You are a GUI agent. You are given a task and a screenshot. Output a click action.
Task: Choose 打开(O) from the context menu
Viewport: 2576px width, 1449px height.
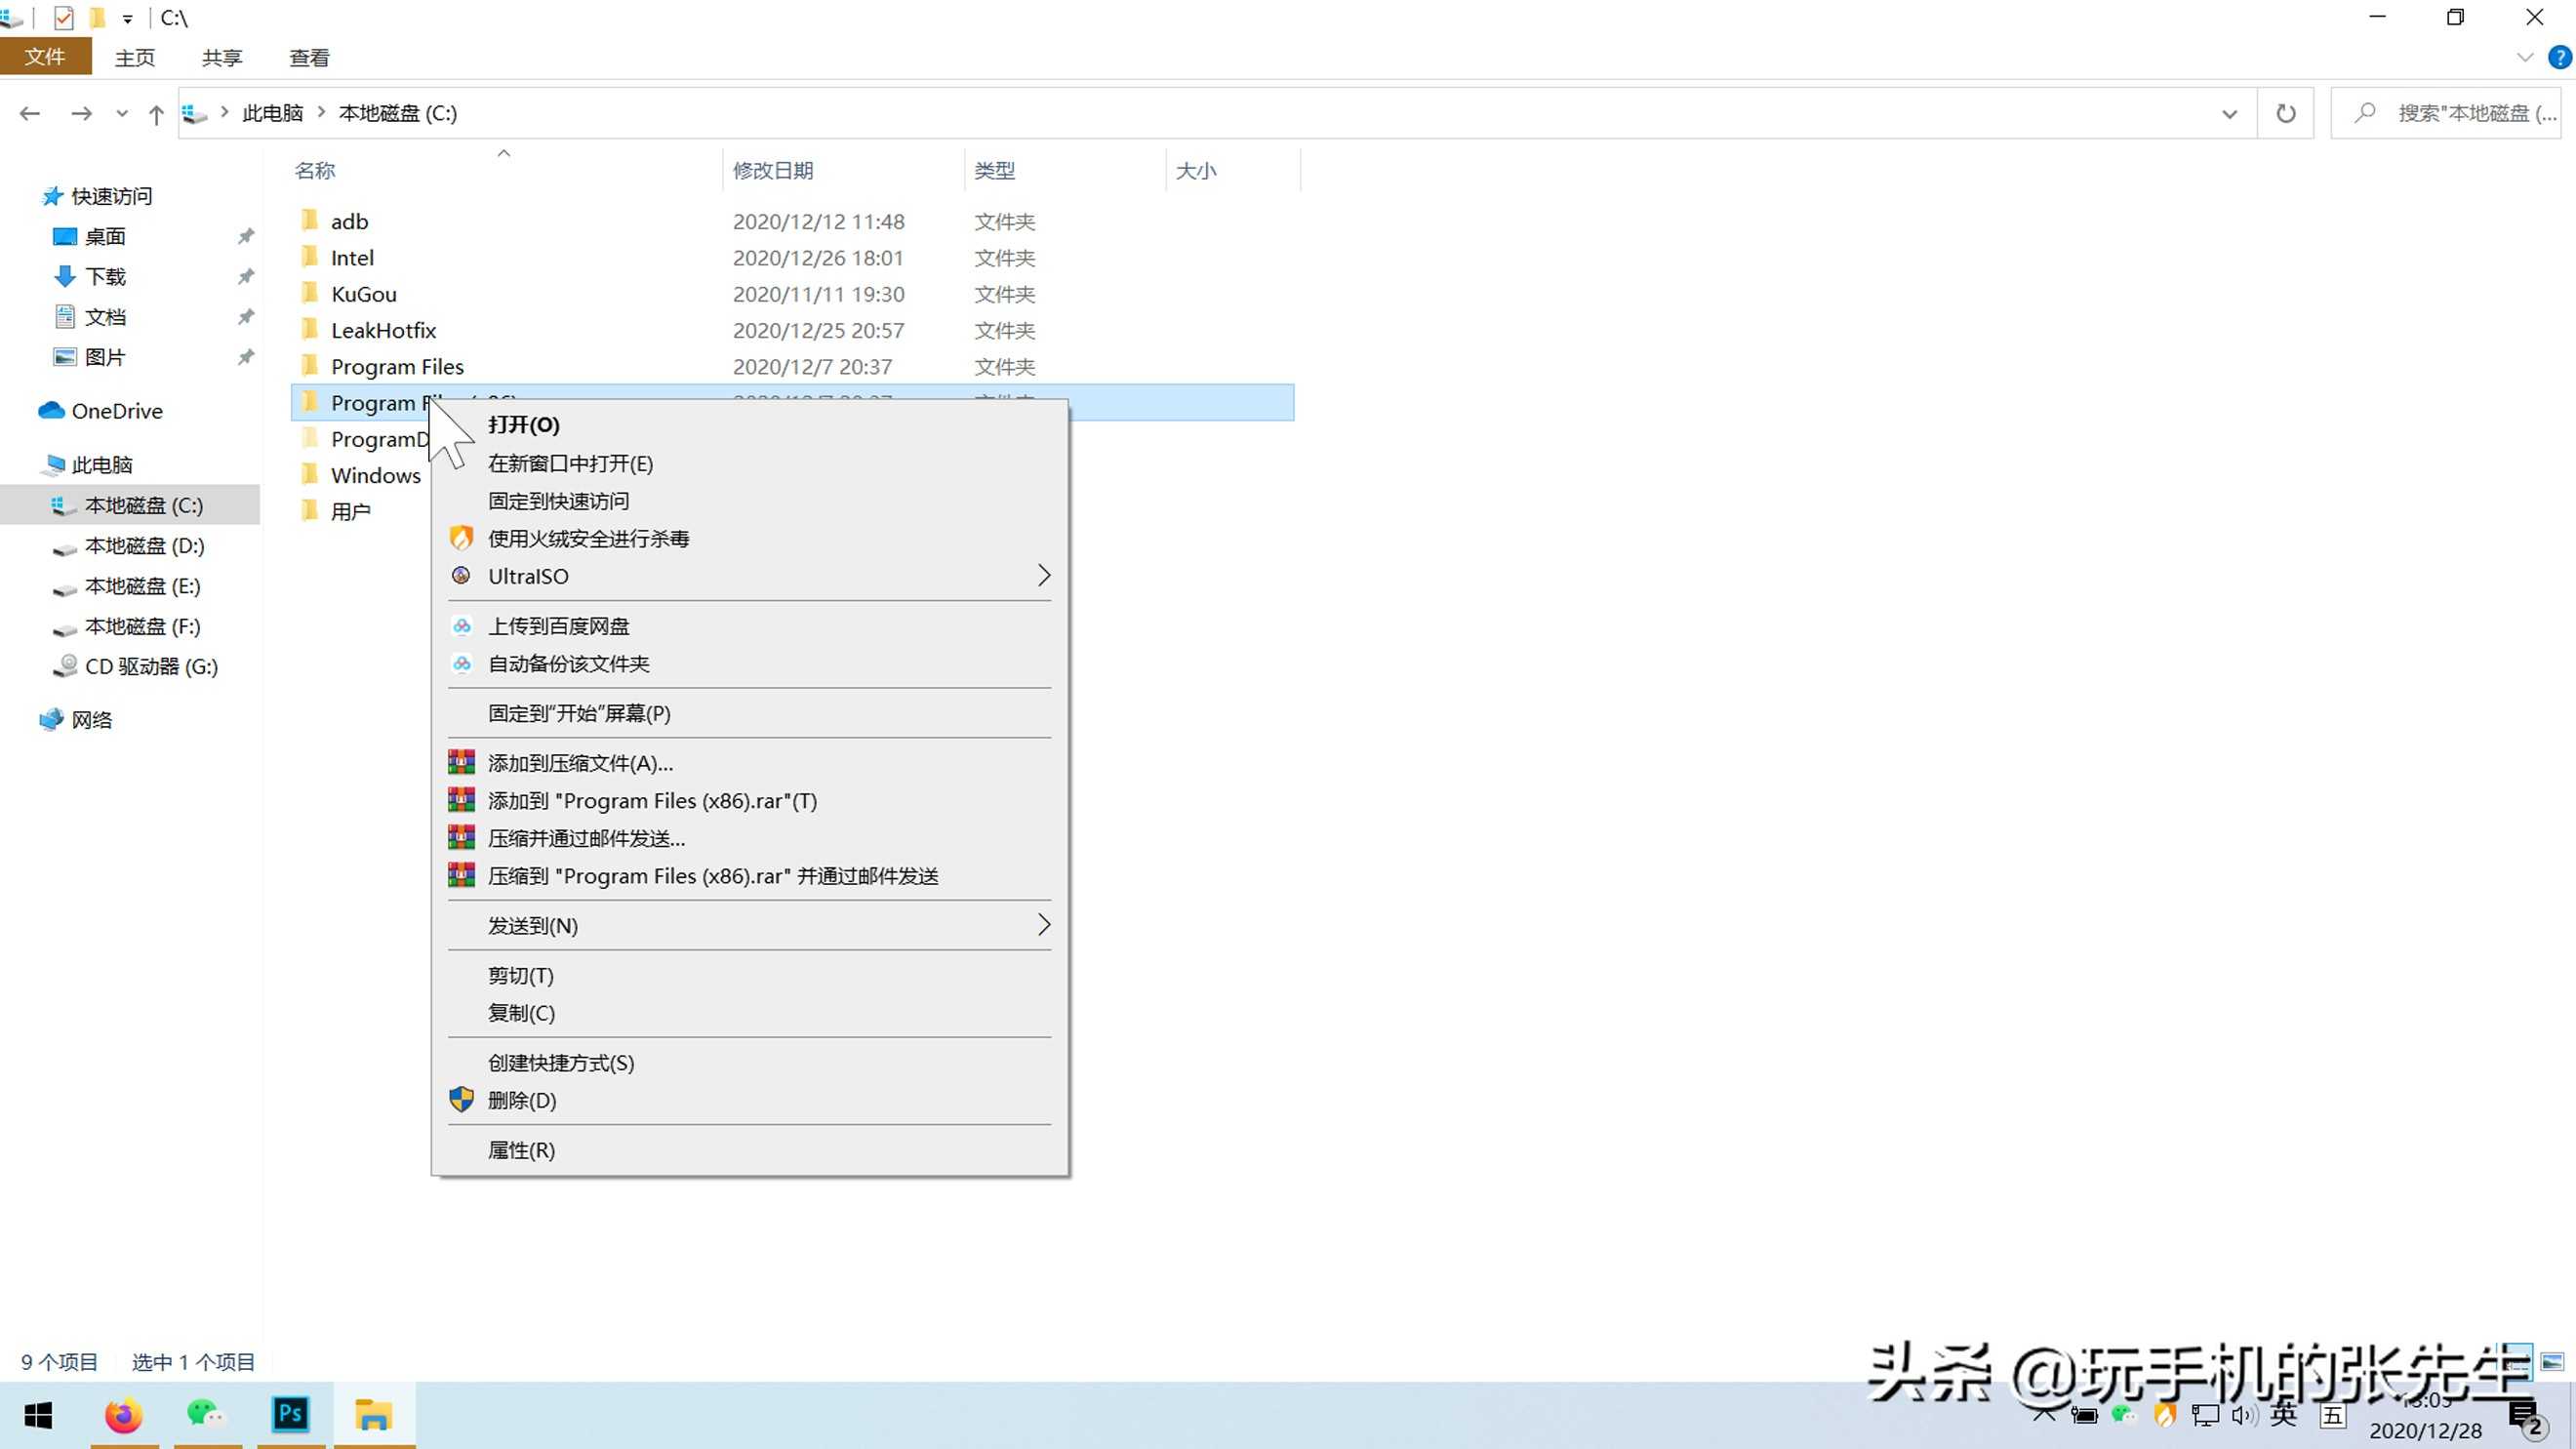750,425
